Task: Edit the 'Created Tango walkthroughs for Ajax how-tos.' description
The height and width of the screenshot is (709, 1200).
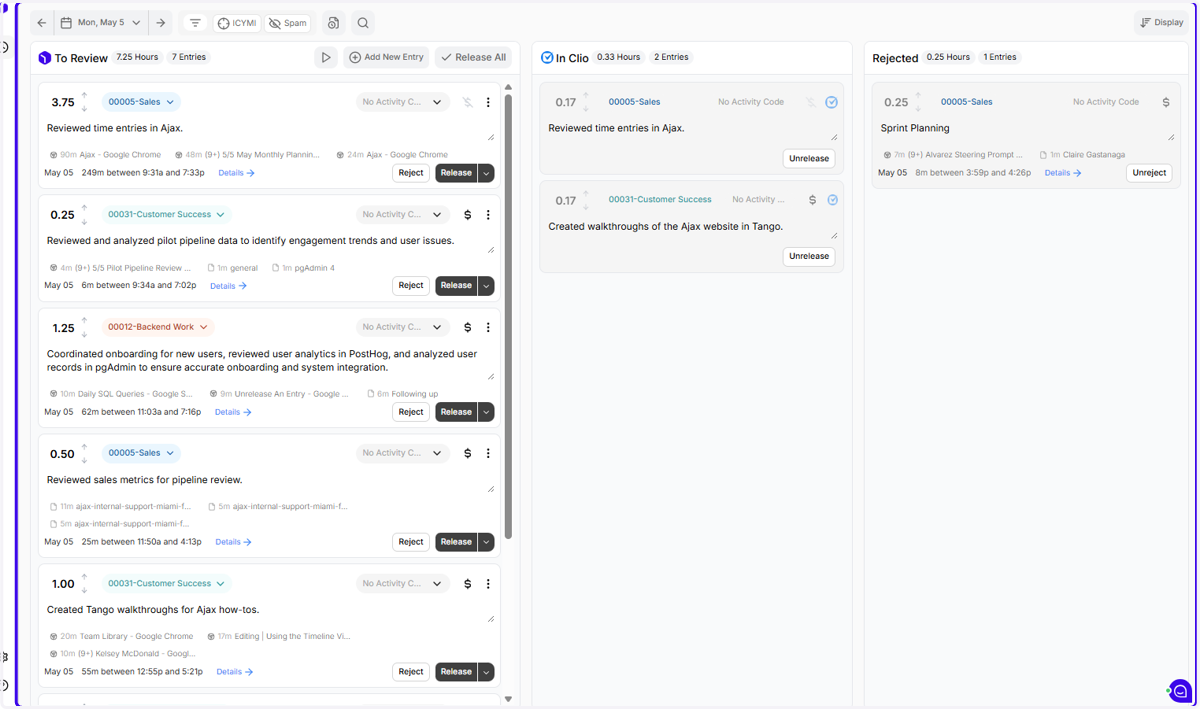Action: point(270,610)
